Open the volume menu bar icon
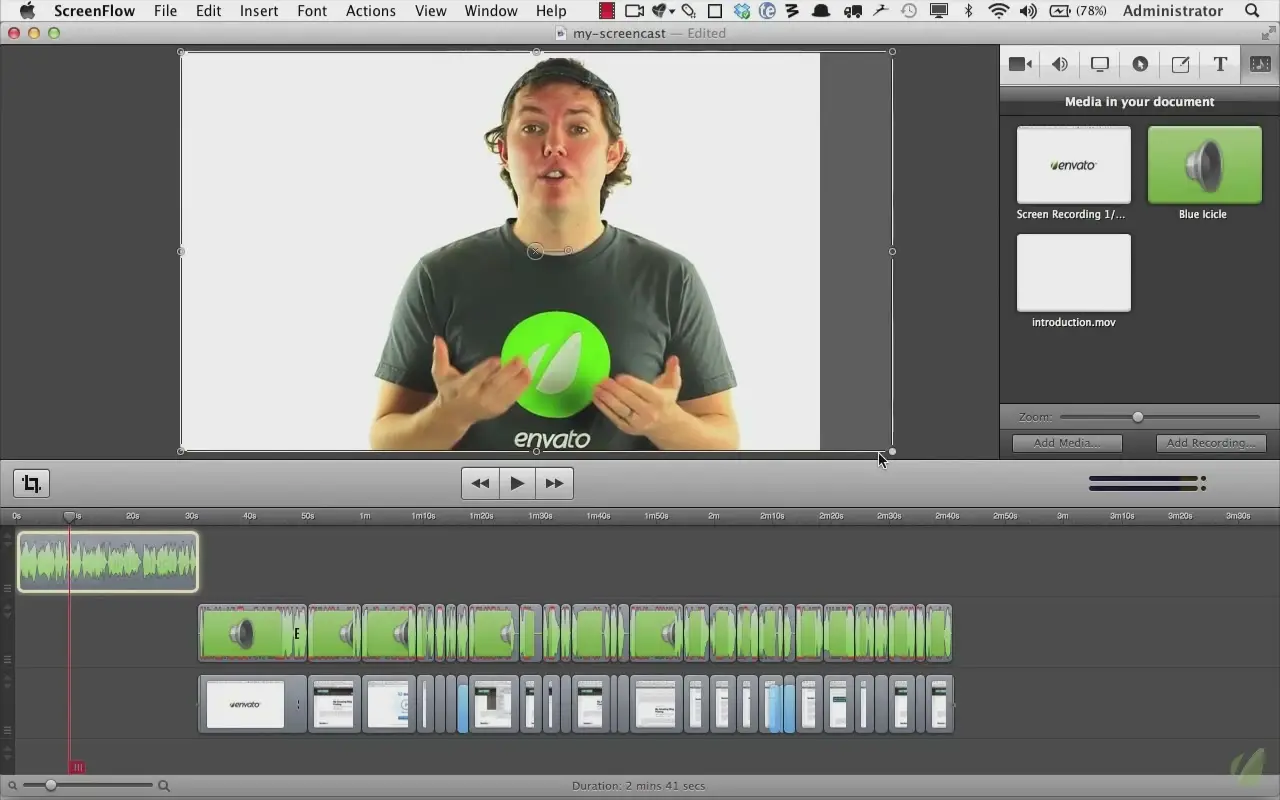This screenshot has height=800, width=1280. (1028, 11)
